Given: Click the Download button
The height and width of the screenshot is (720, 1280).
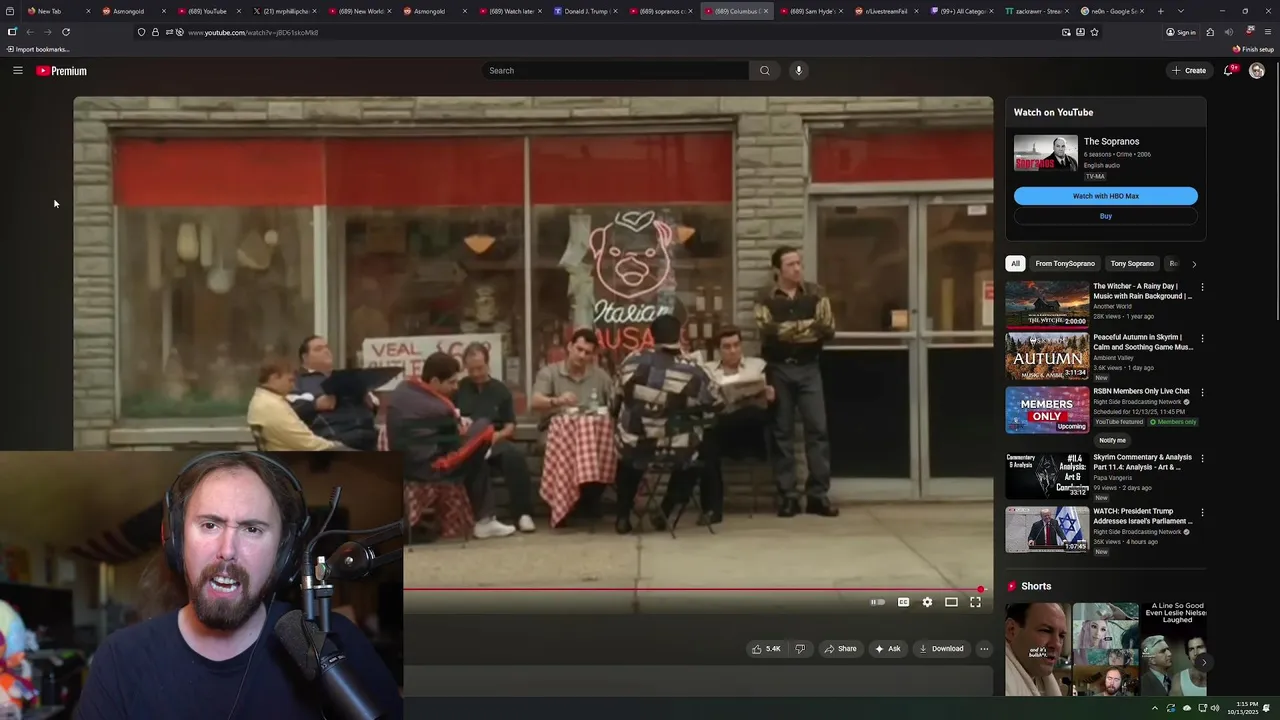Looking at the screenshot, I should [941, 649].
